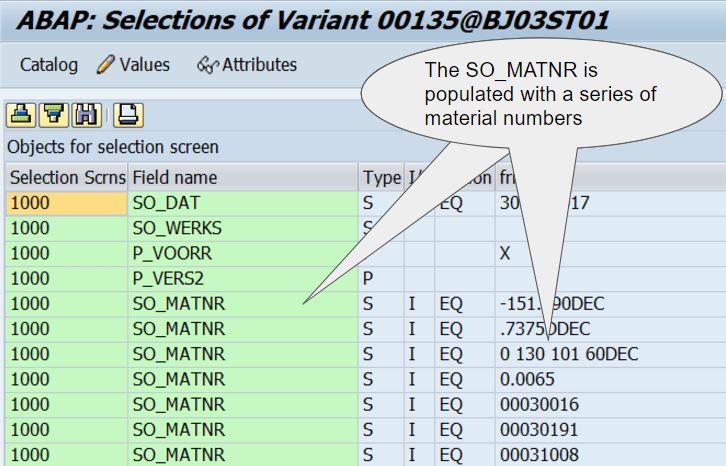Viewport: 726px width, 466px height.
Task: Click the Field name column header
Action: pos(243,177)
